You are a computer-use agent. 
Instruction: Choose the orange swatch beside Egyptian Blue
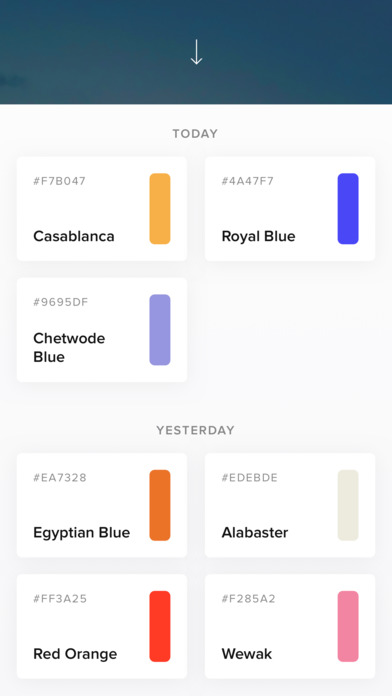pos(160,505)
